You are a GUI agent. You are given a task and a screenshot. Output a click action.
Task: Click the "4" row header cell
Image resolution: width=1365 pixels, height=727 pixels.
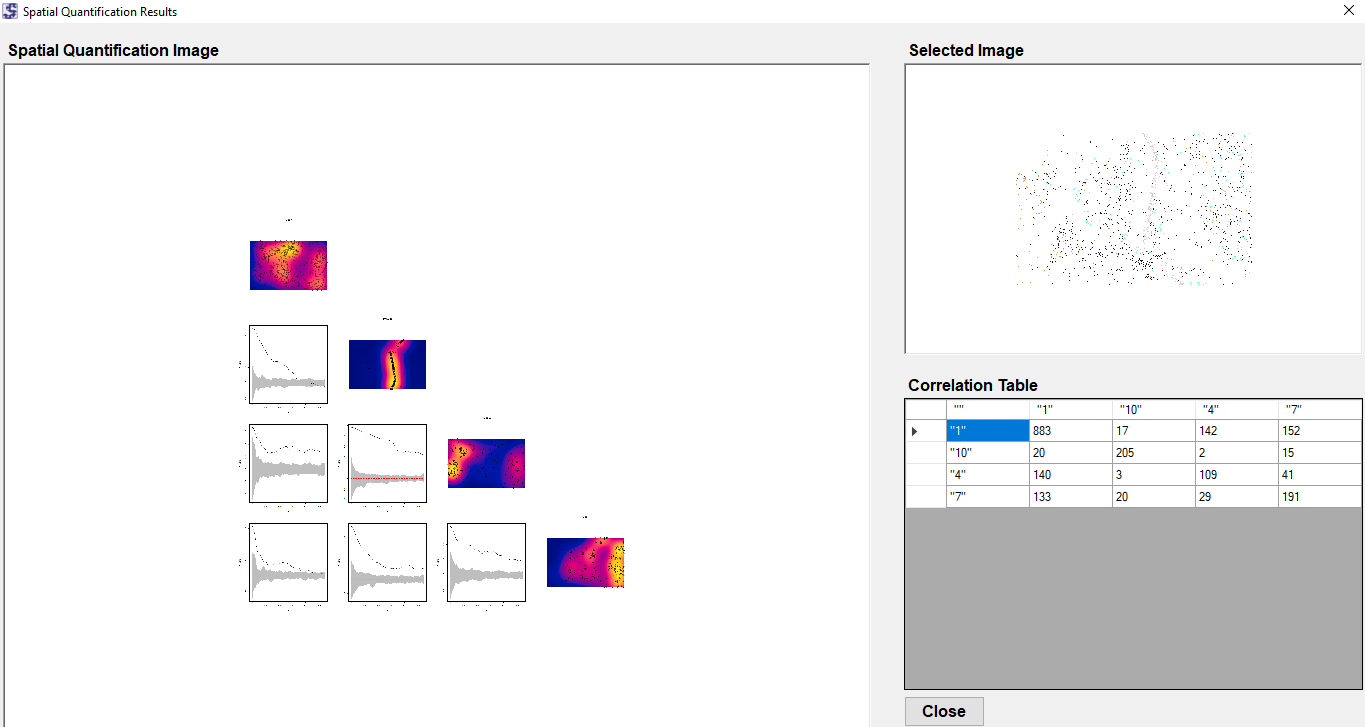[x=987, y=475]
